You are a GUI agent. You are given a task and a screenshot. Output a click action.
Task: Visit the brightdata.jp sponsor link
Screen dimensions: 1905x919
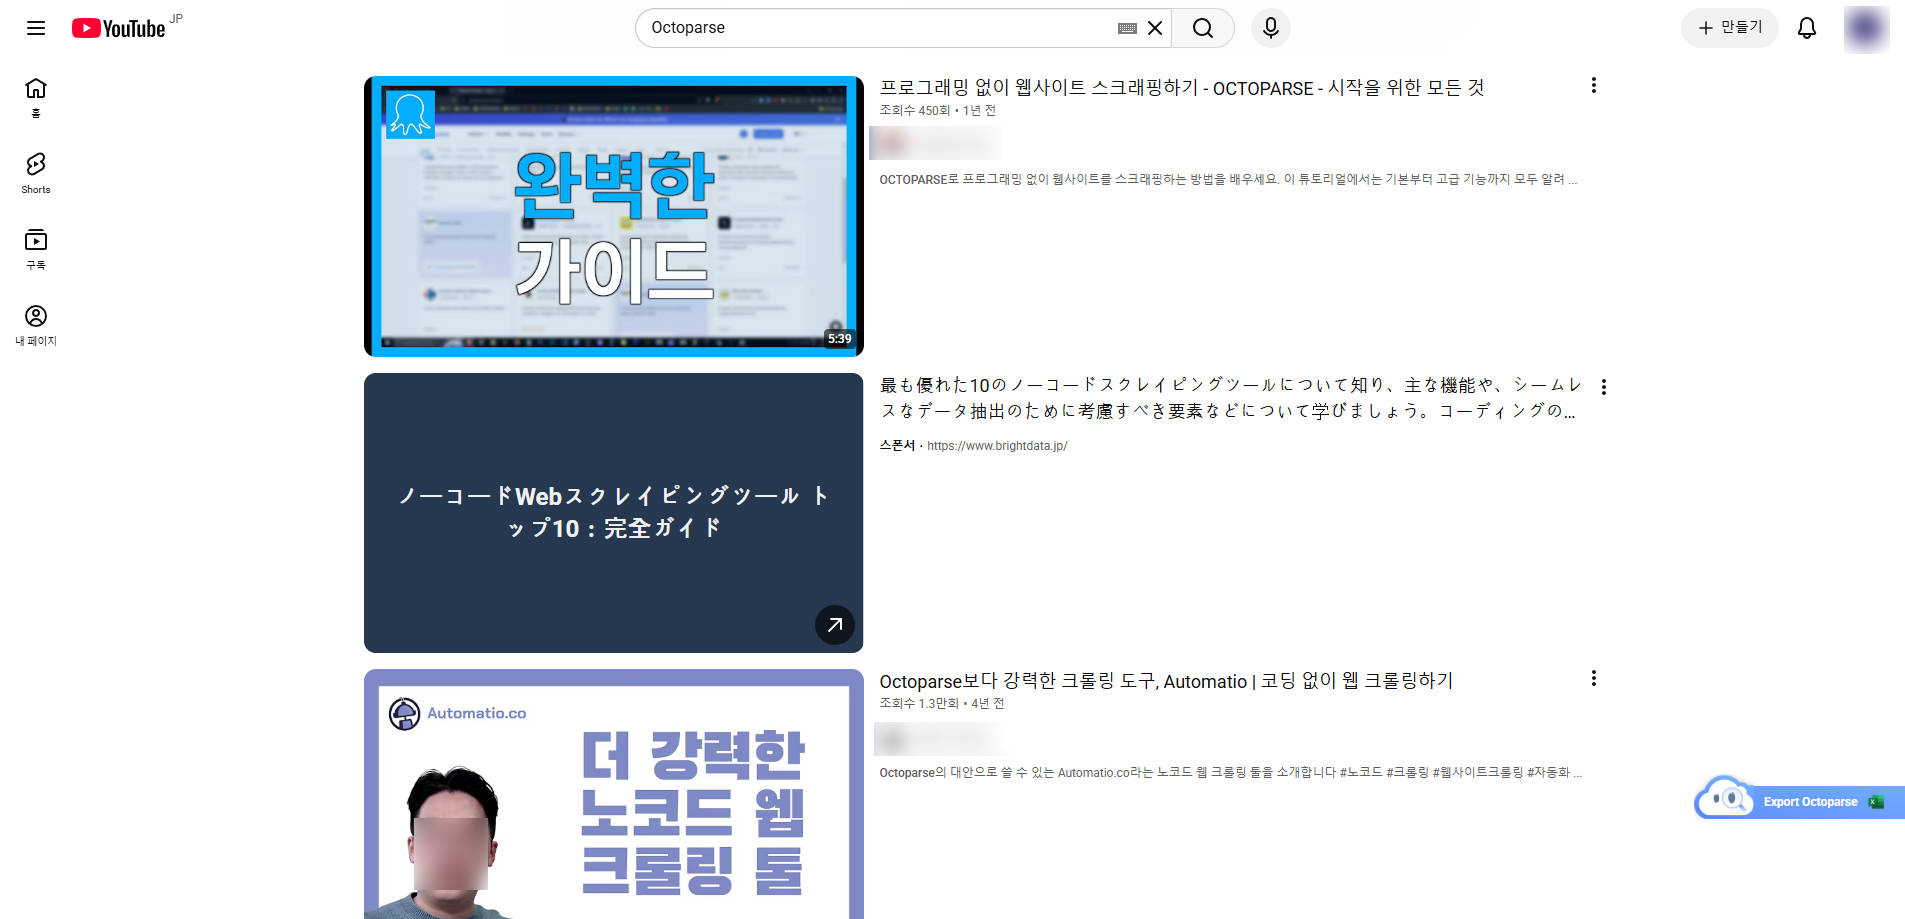click(x=997, y=446)
